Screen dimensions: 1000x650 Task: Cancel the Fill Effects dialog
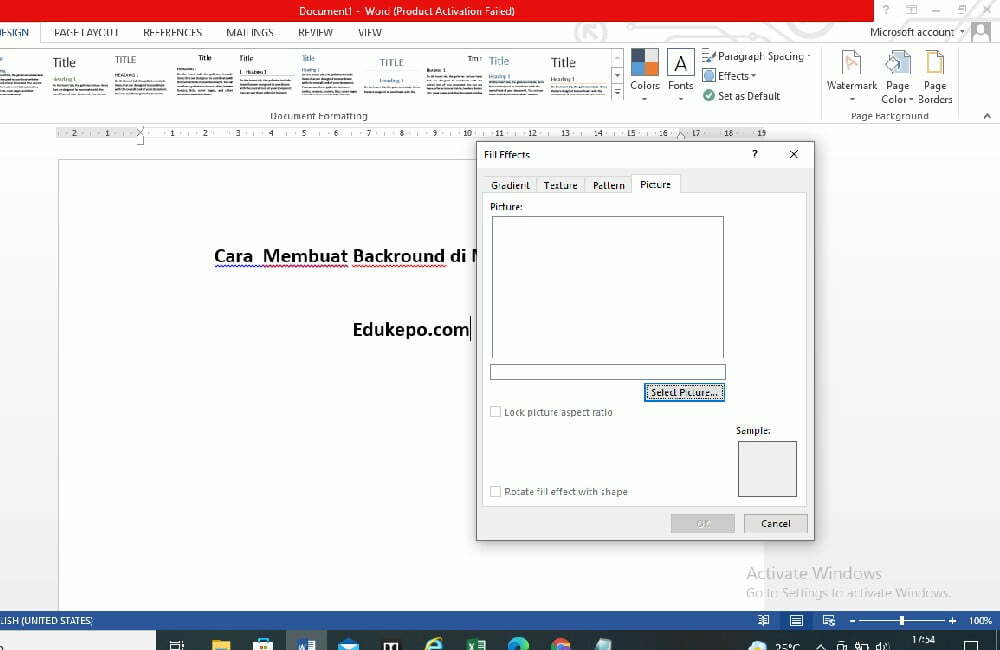point(775,522)
